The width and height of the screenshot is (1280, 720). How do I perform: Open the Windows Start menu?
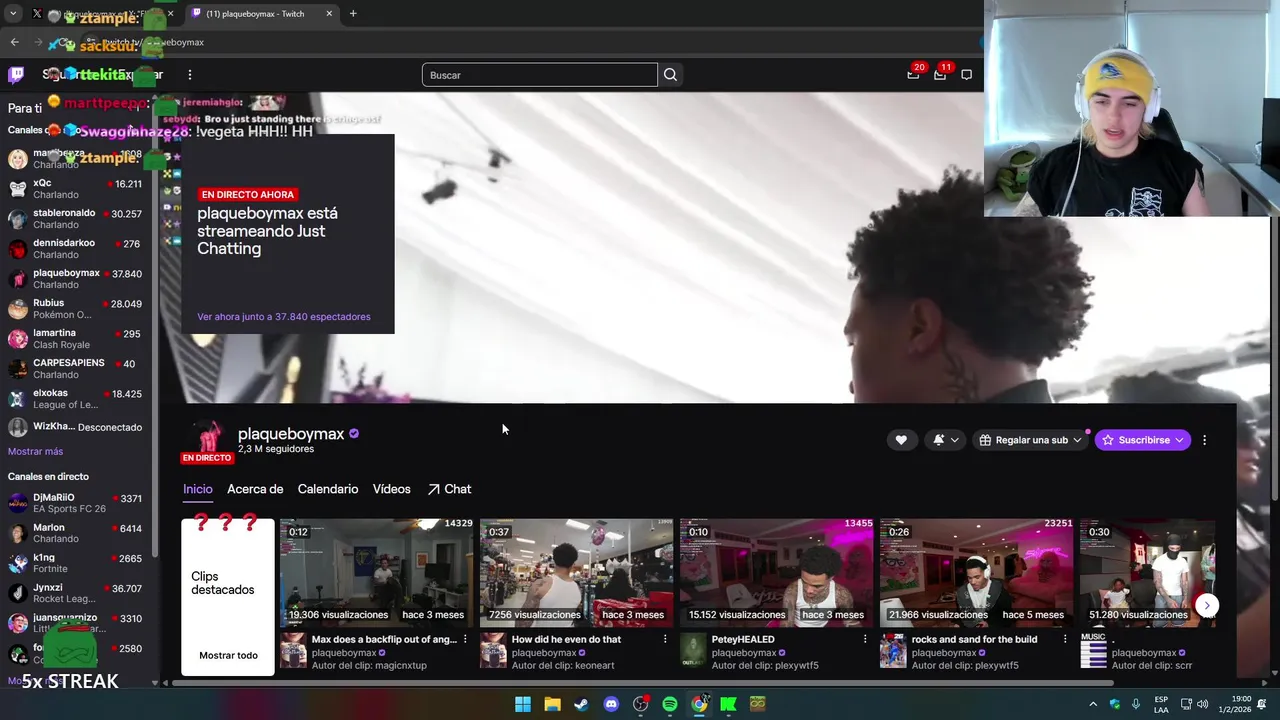tap(522, 704)
